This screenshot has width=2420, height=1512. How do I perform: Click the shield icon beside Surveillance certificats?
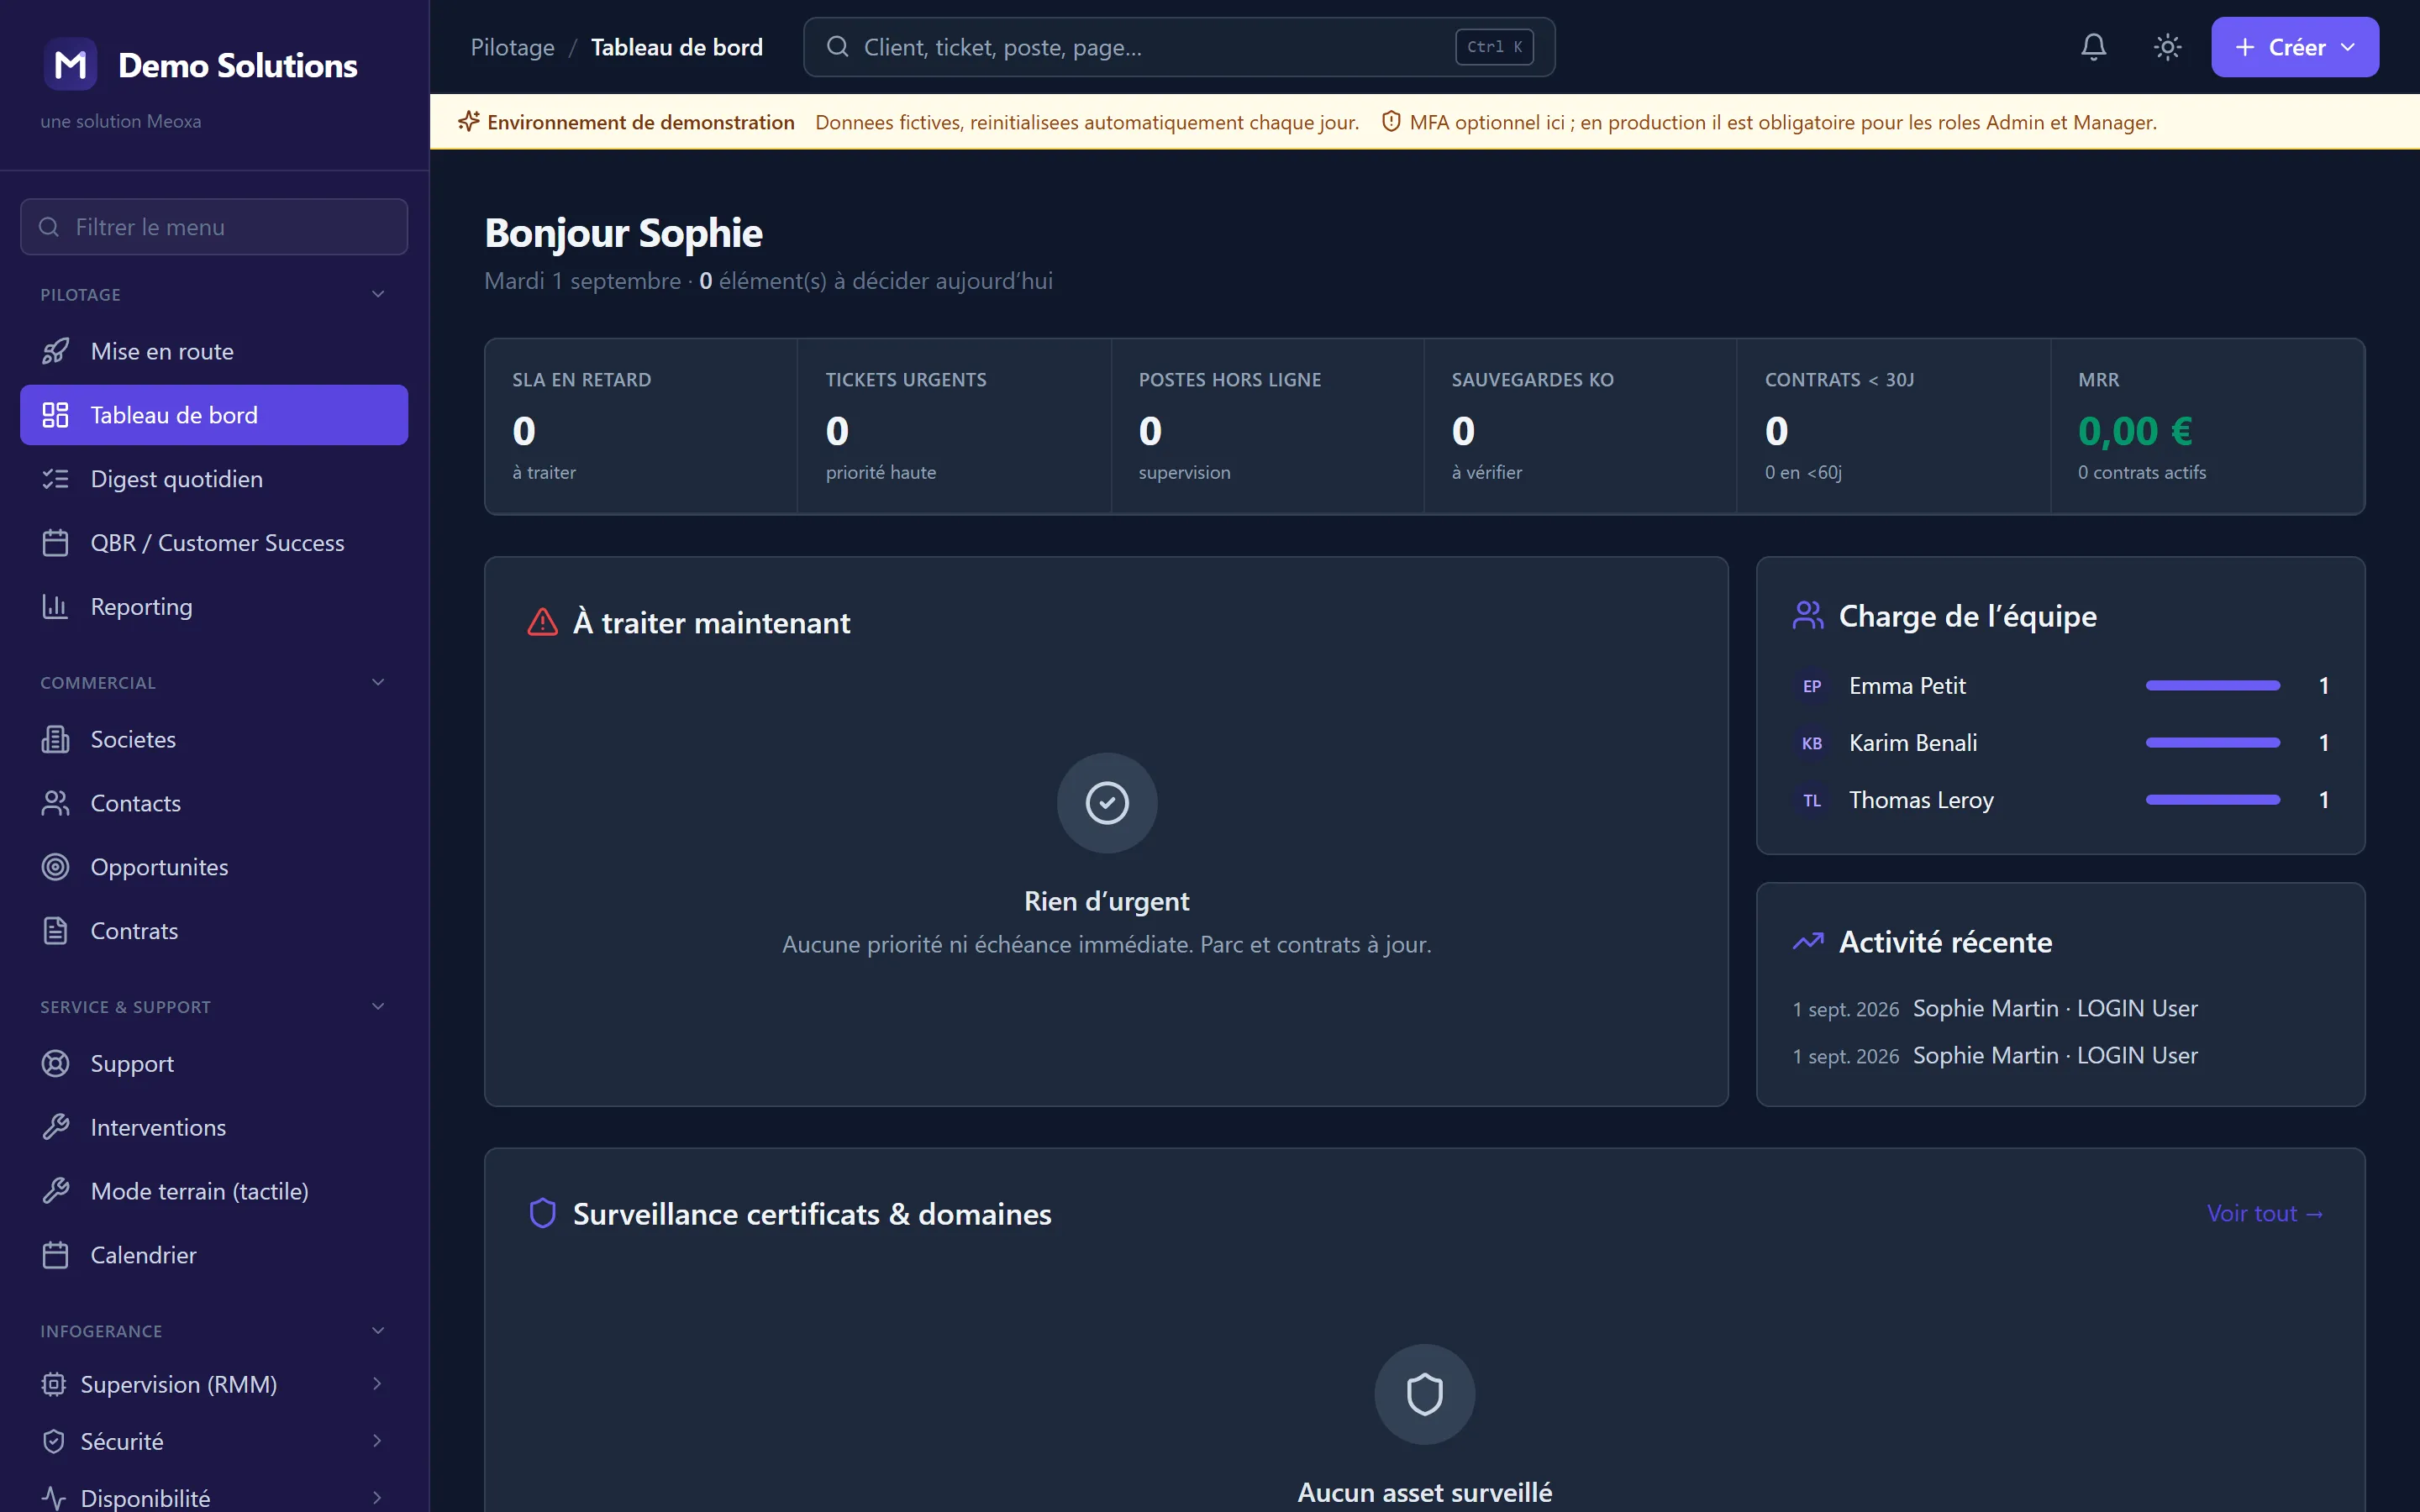(x=542, y=1213)
